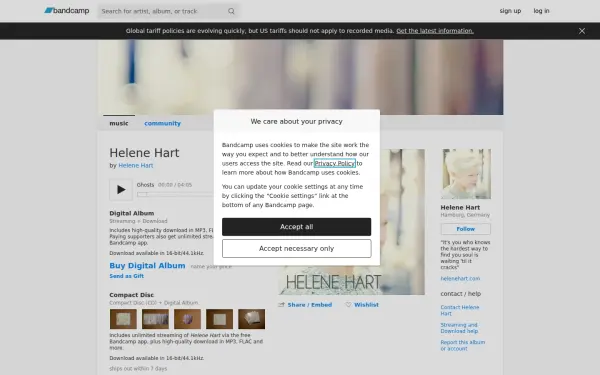
Task: Click Send as Gift
Action: tap(126, 276)
